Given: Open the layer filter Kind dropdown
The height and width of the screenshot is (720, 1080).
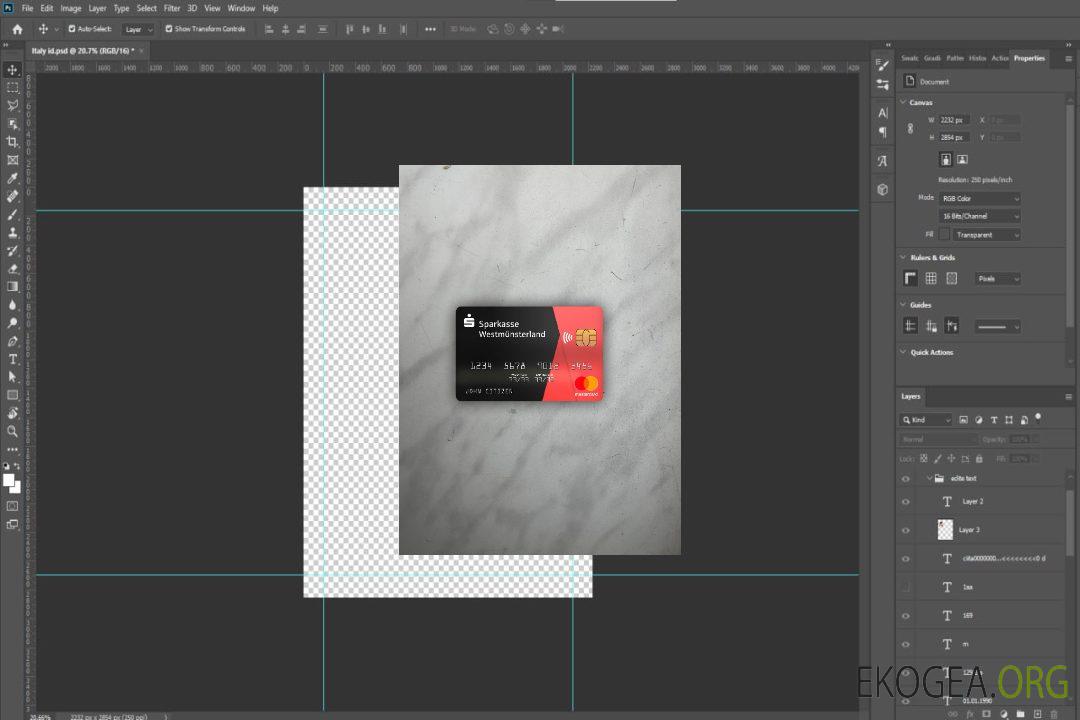Looking at the screenshot, I should 926,420.
